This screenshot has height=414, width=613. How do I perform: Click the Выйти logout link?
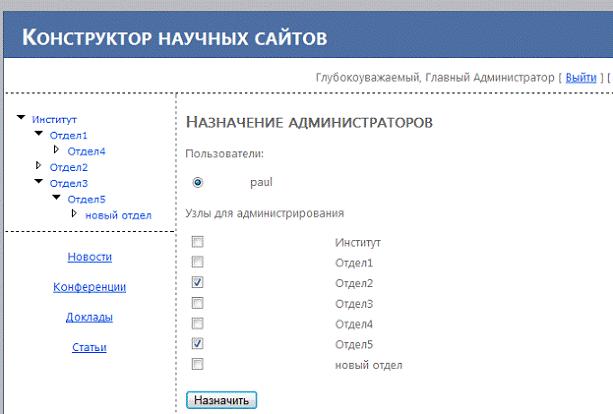coord(581,77)
